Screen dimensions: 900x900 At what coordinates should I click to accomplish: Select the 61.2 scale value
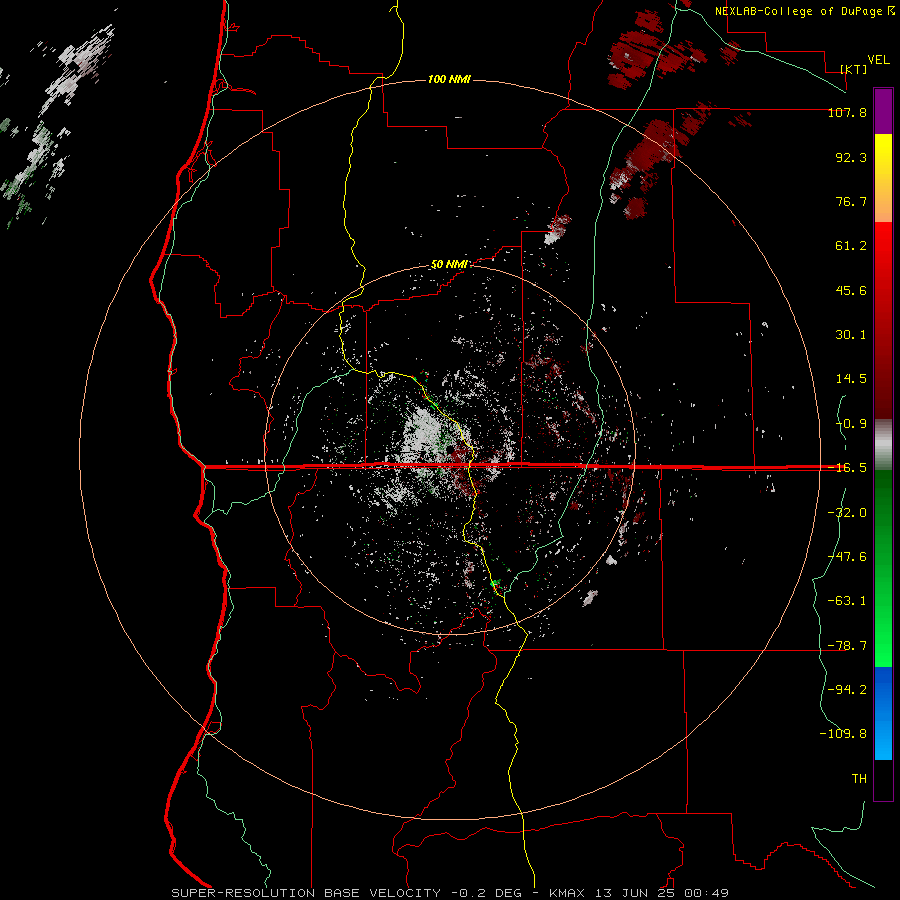tap(851, 246)
